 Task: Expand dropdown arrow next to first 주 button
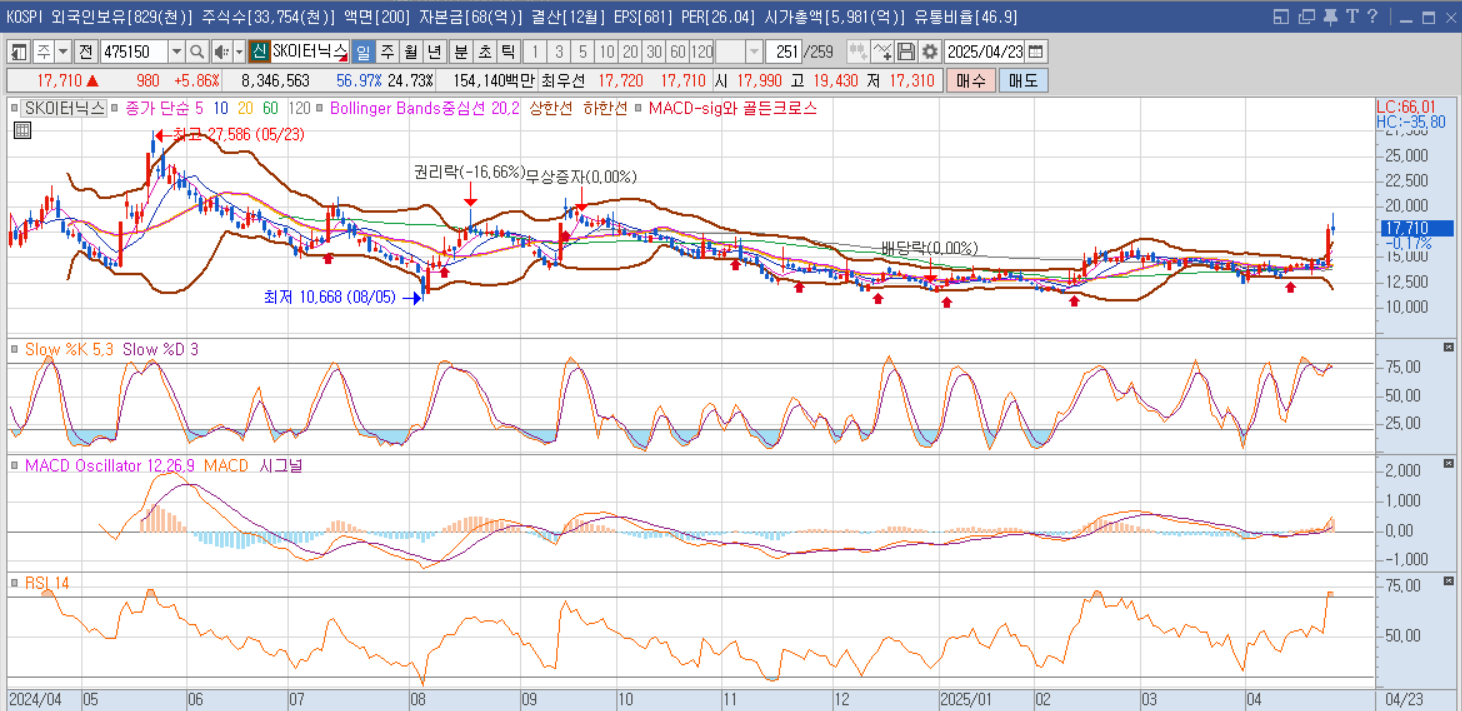click(x=63, y=52)
